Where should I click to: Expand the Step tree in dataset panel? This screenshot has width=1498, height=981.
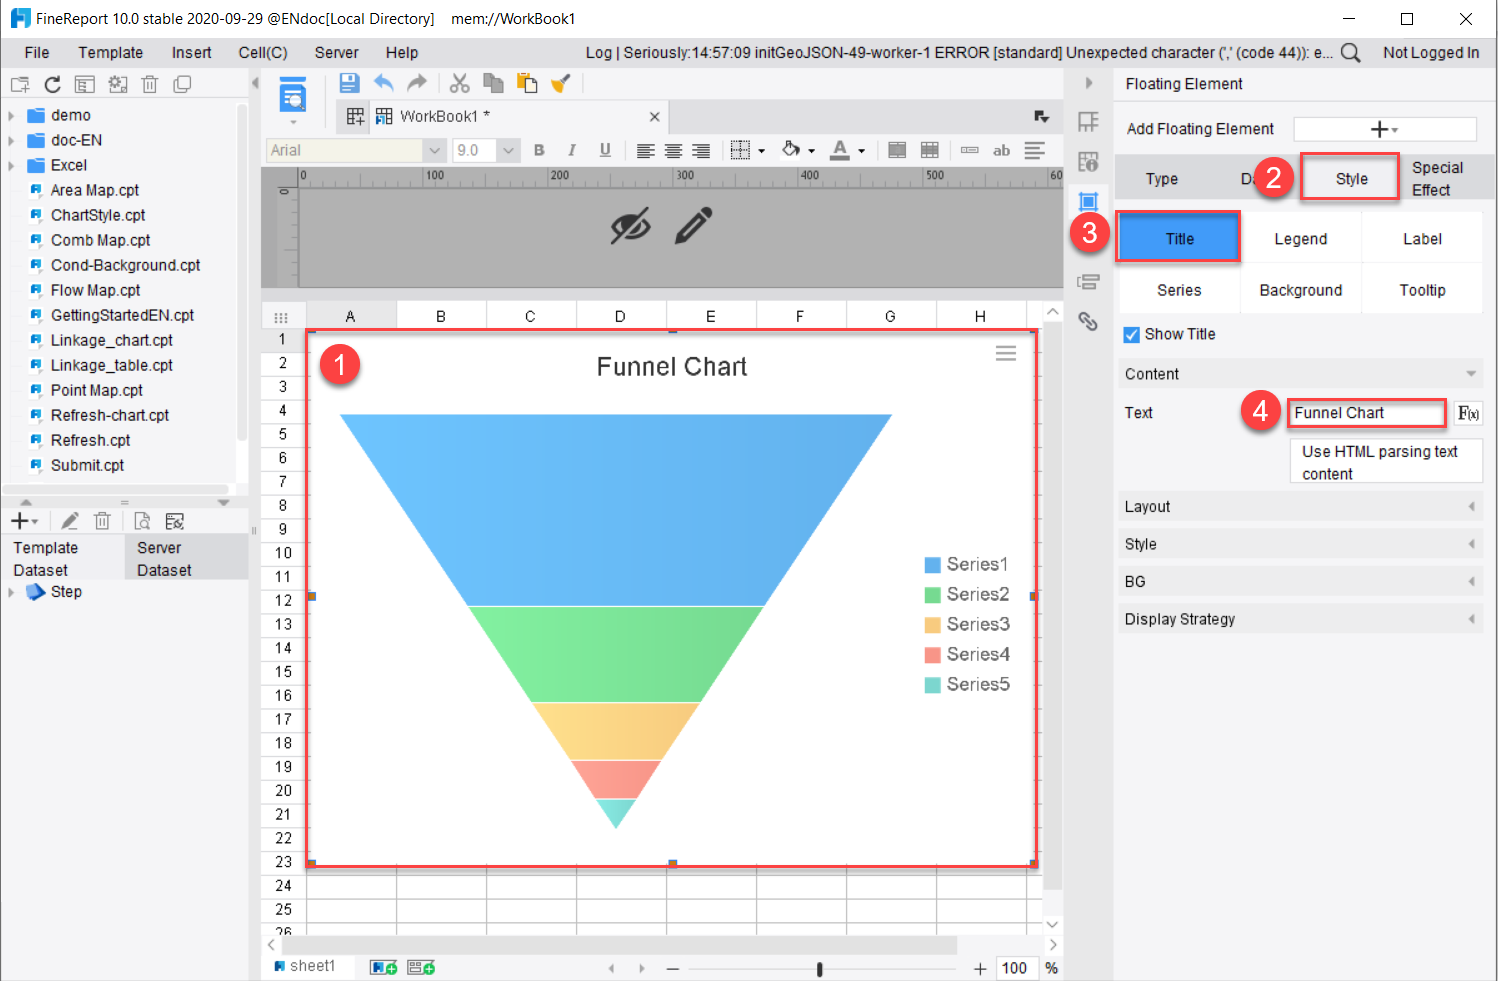(12, 592)
